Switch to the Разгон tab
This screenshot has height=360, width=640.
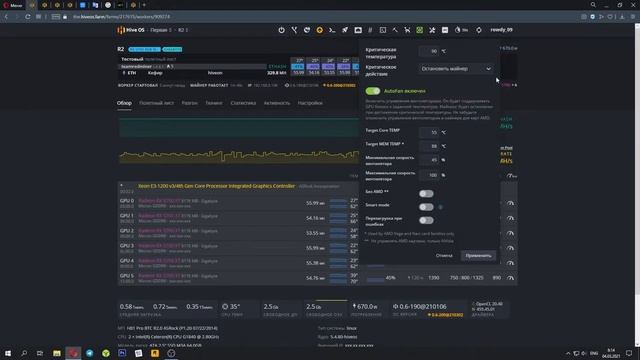pyautogui.click(x=189, y=103)
